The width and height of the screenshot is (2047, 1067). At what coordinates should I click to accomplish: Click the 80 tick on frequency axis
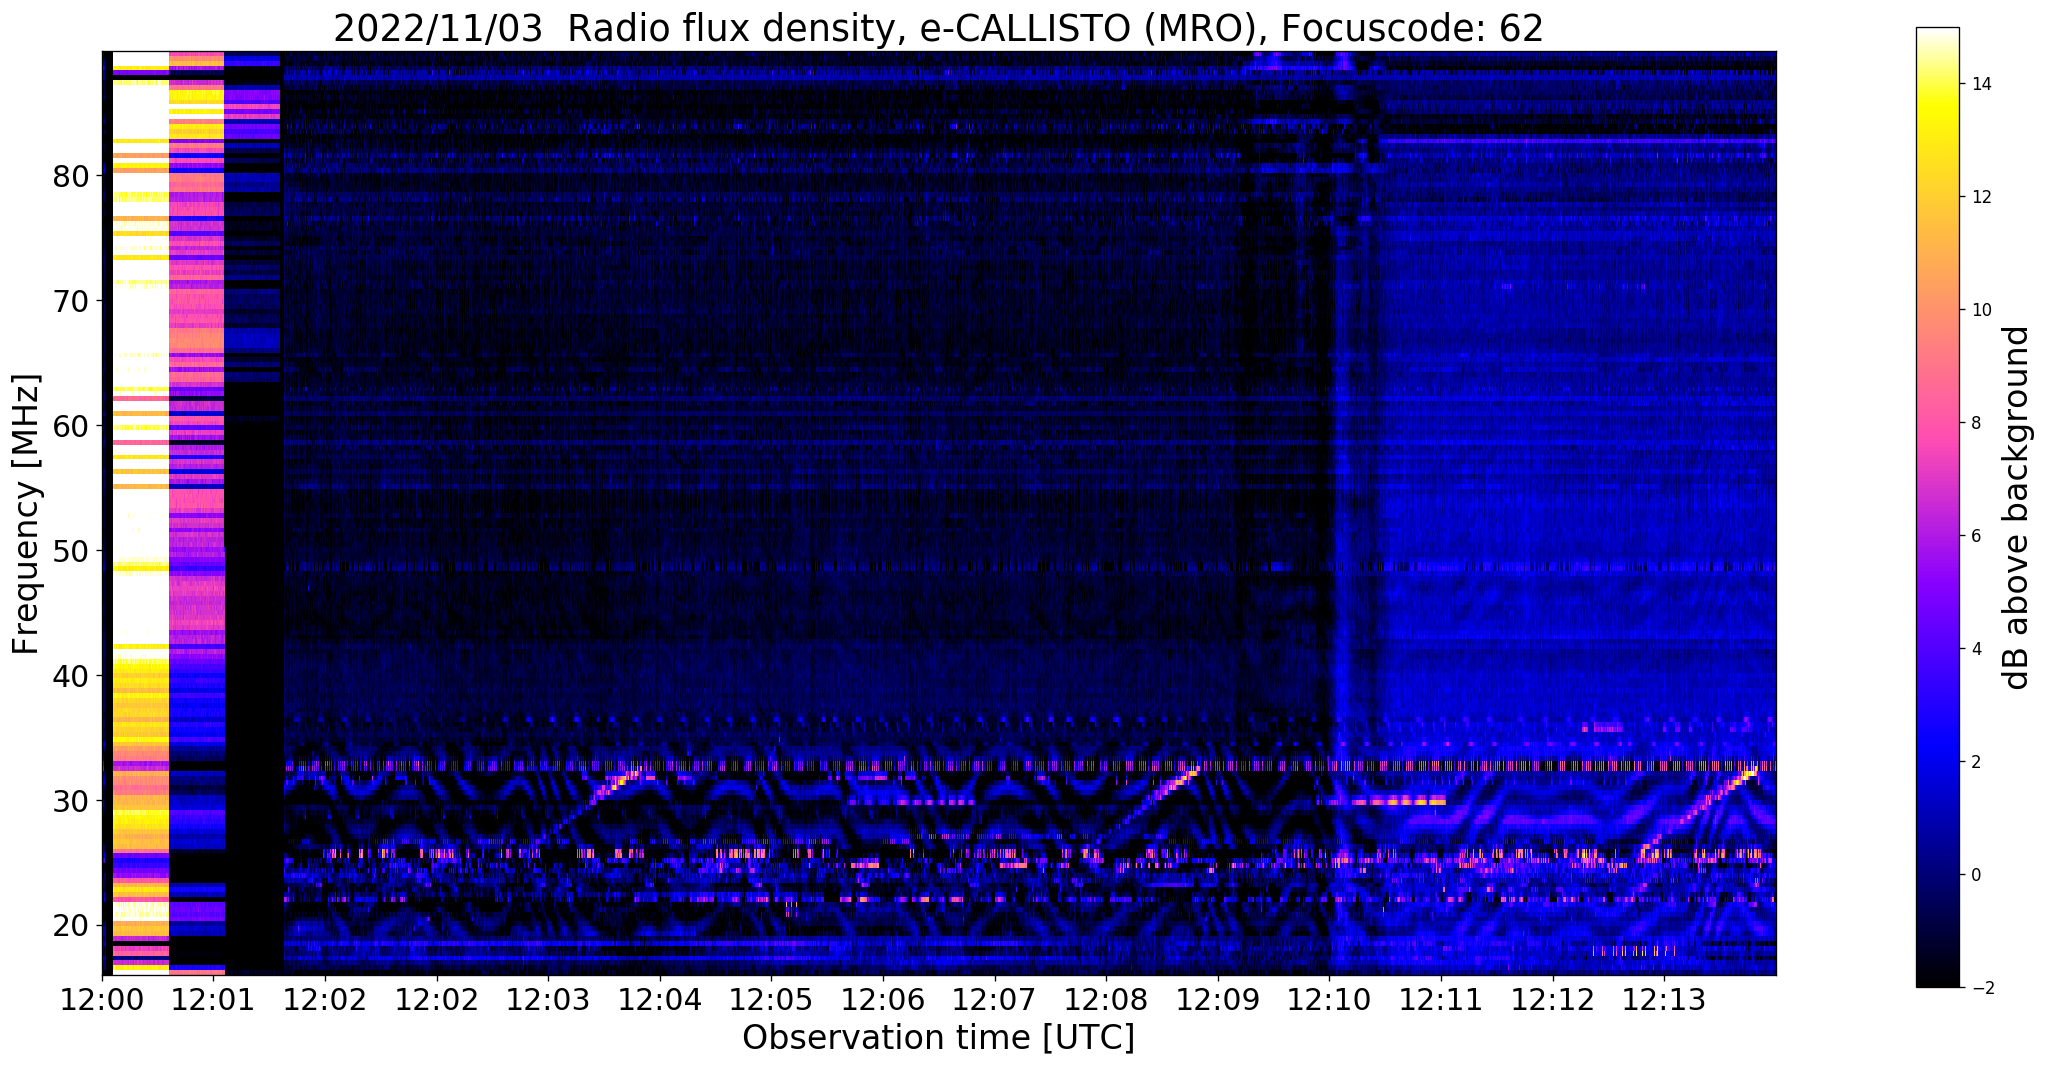[71, 176]
